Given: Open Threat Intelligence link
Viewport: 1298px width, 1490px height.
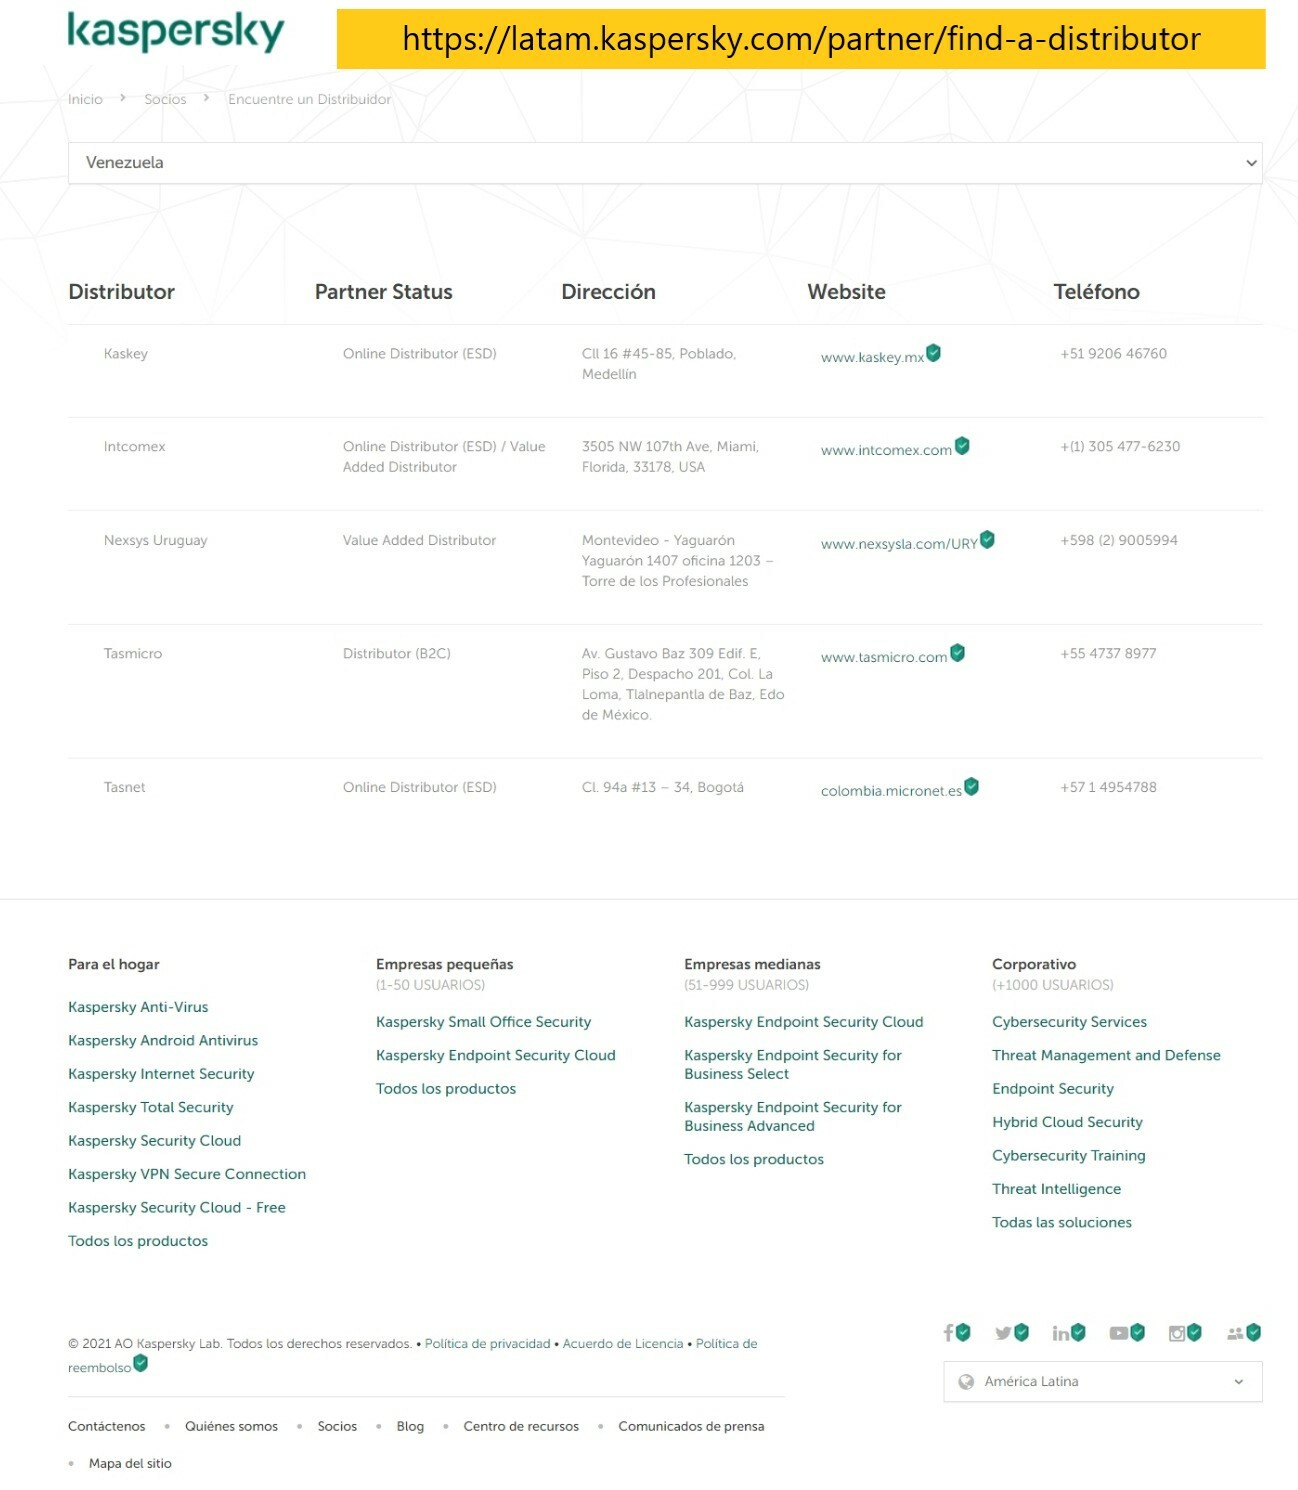Looking at the screenshot, I should pos(1056,1189).
